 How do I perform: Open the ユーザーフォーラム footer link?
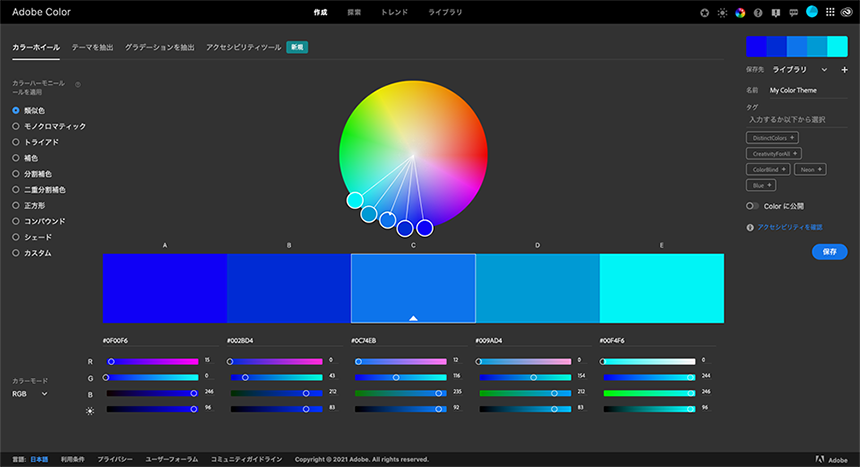coord(171,459)
